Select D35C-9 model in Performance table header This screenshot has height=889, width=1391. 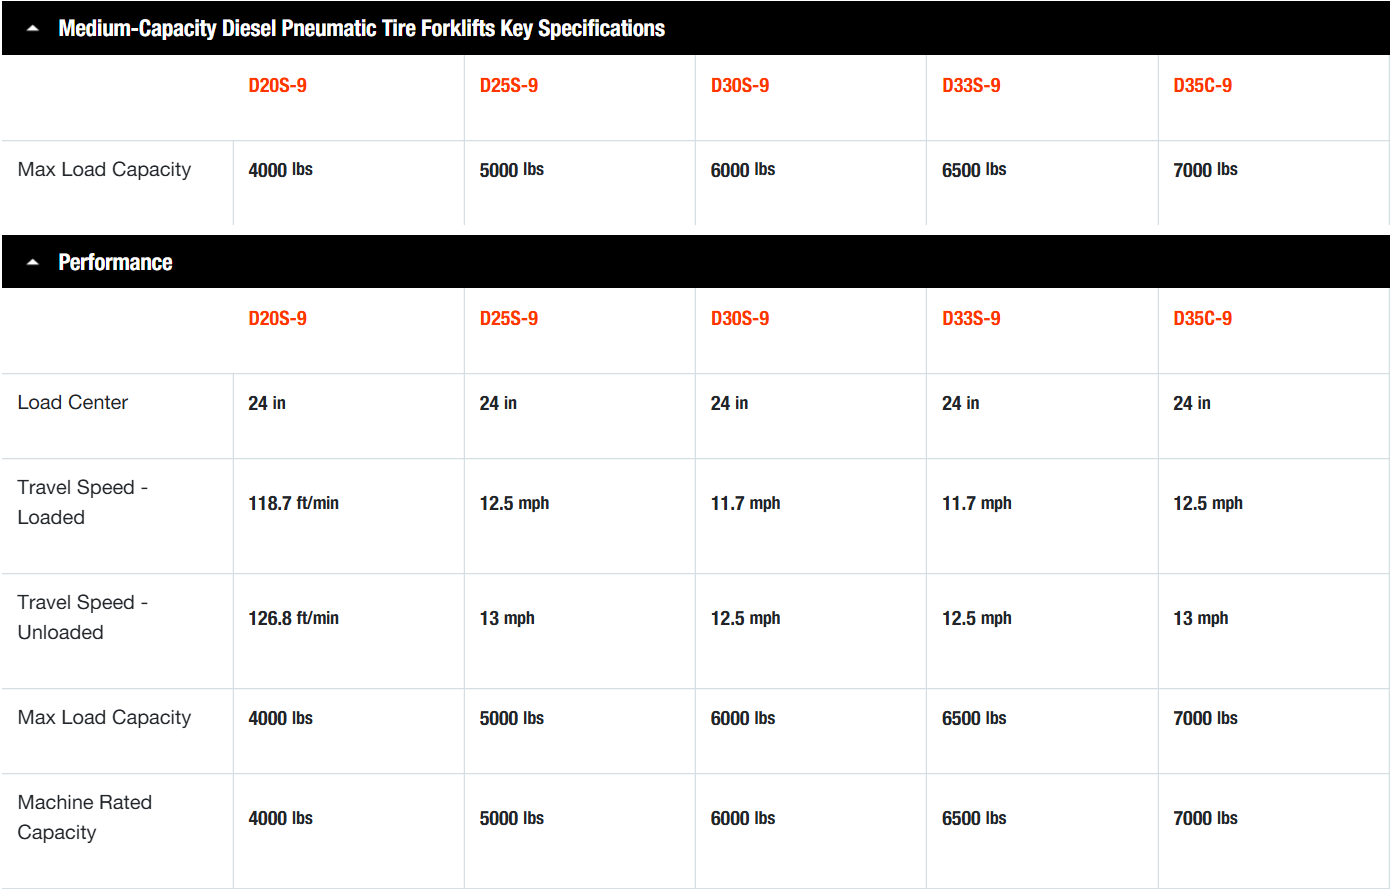coord(1202,318)
